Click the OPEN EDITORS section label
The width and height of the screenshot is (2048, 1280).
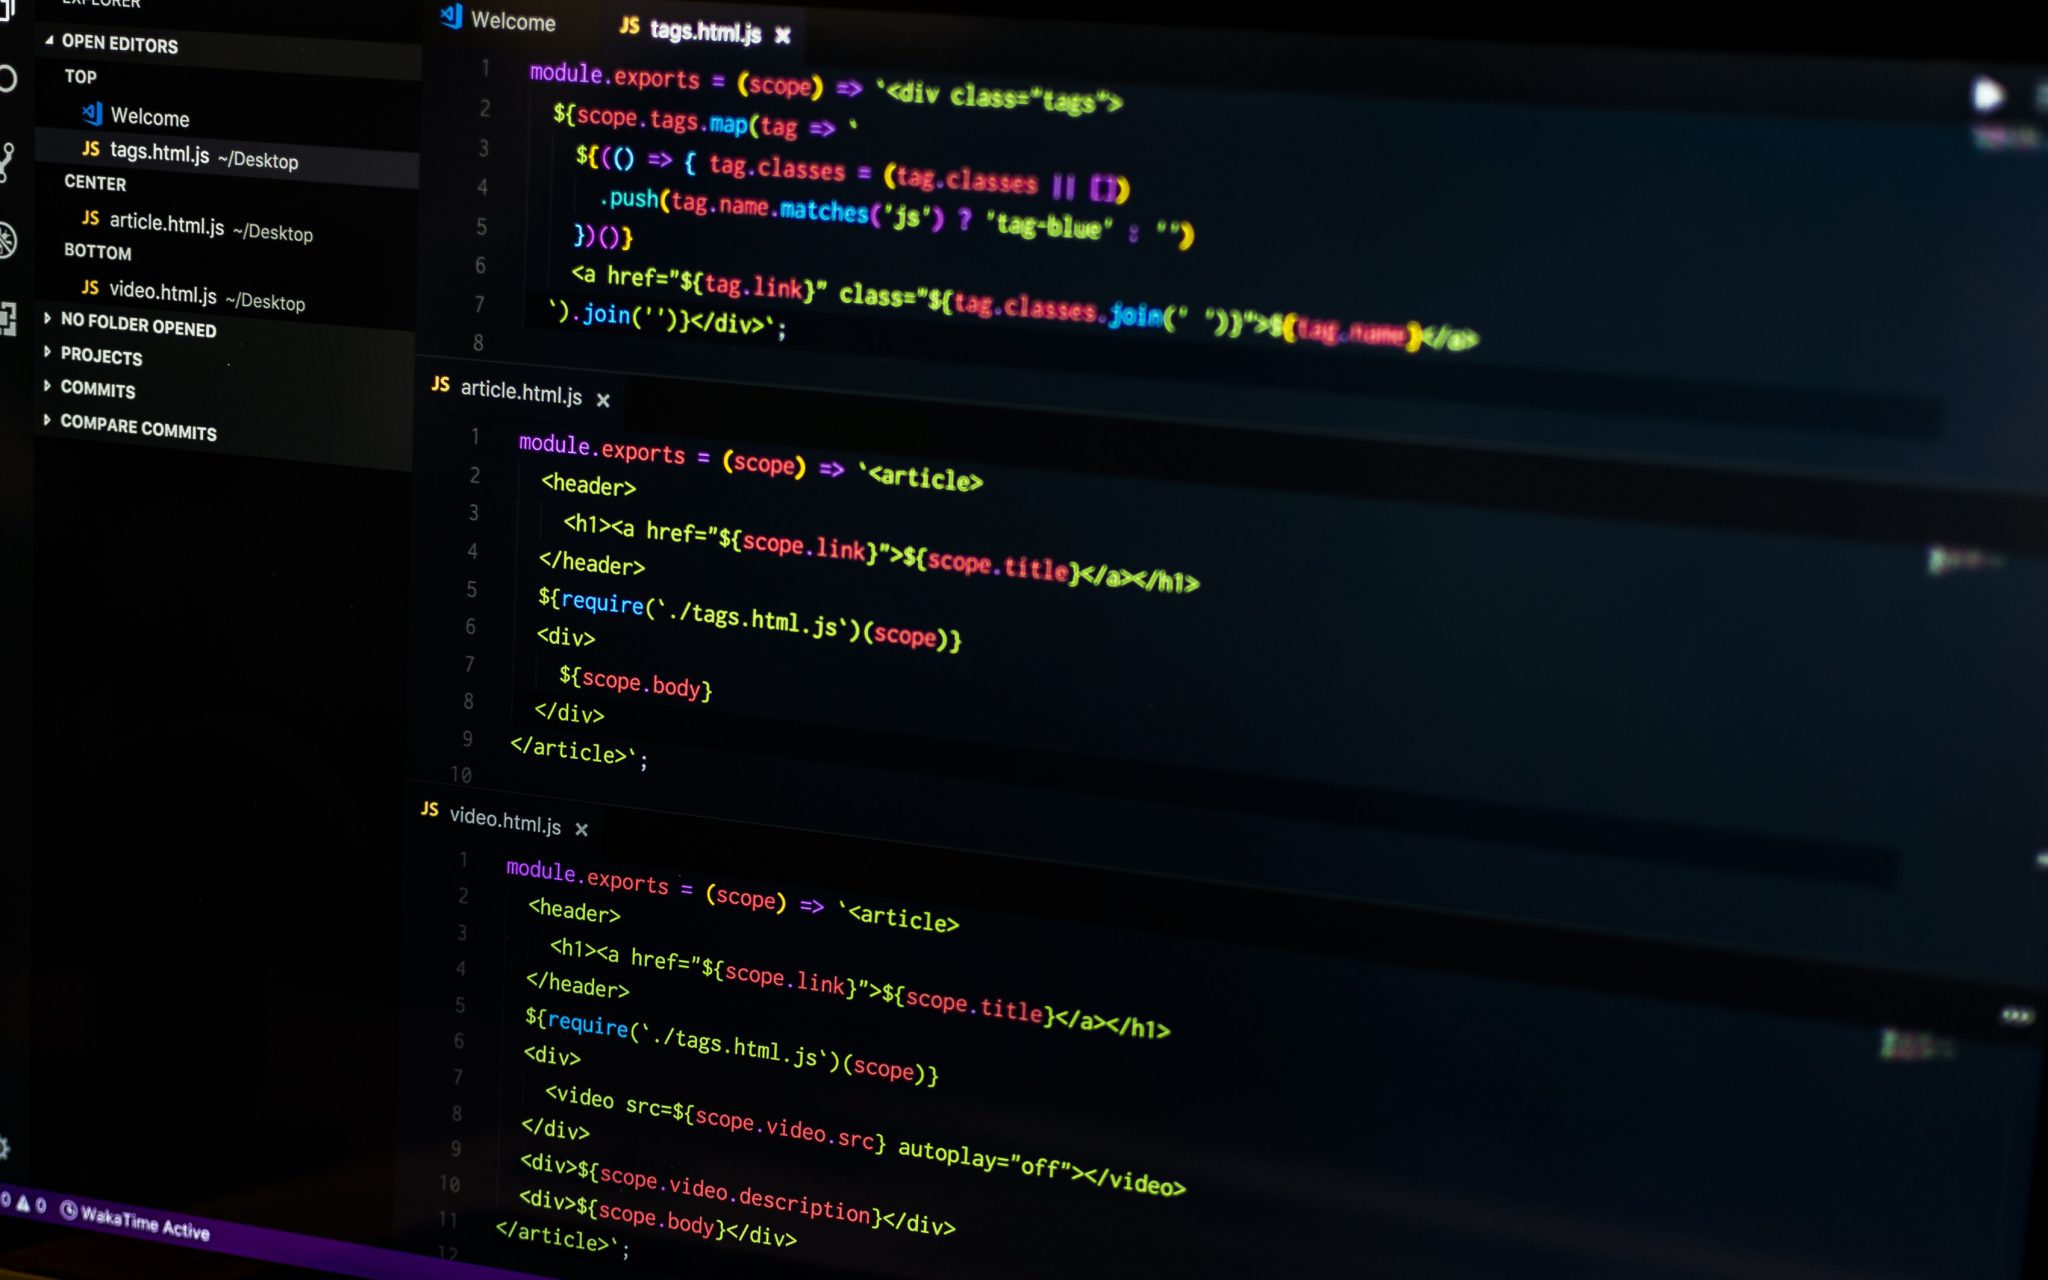pyautogui.click(x=119, y=44)
